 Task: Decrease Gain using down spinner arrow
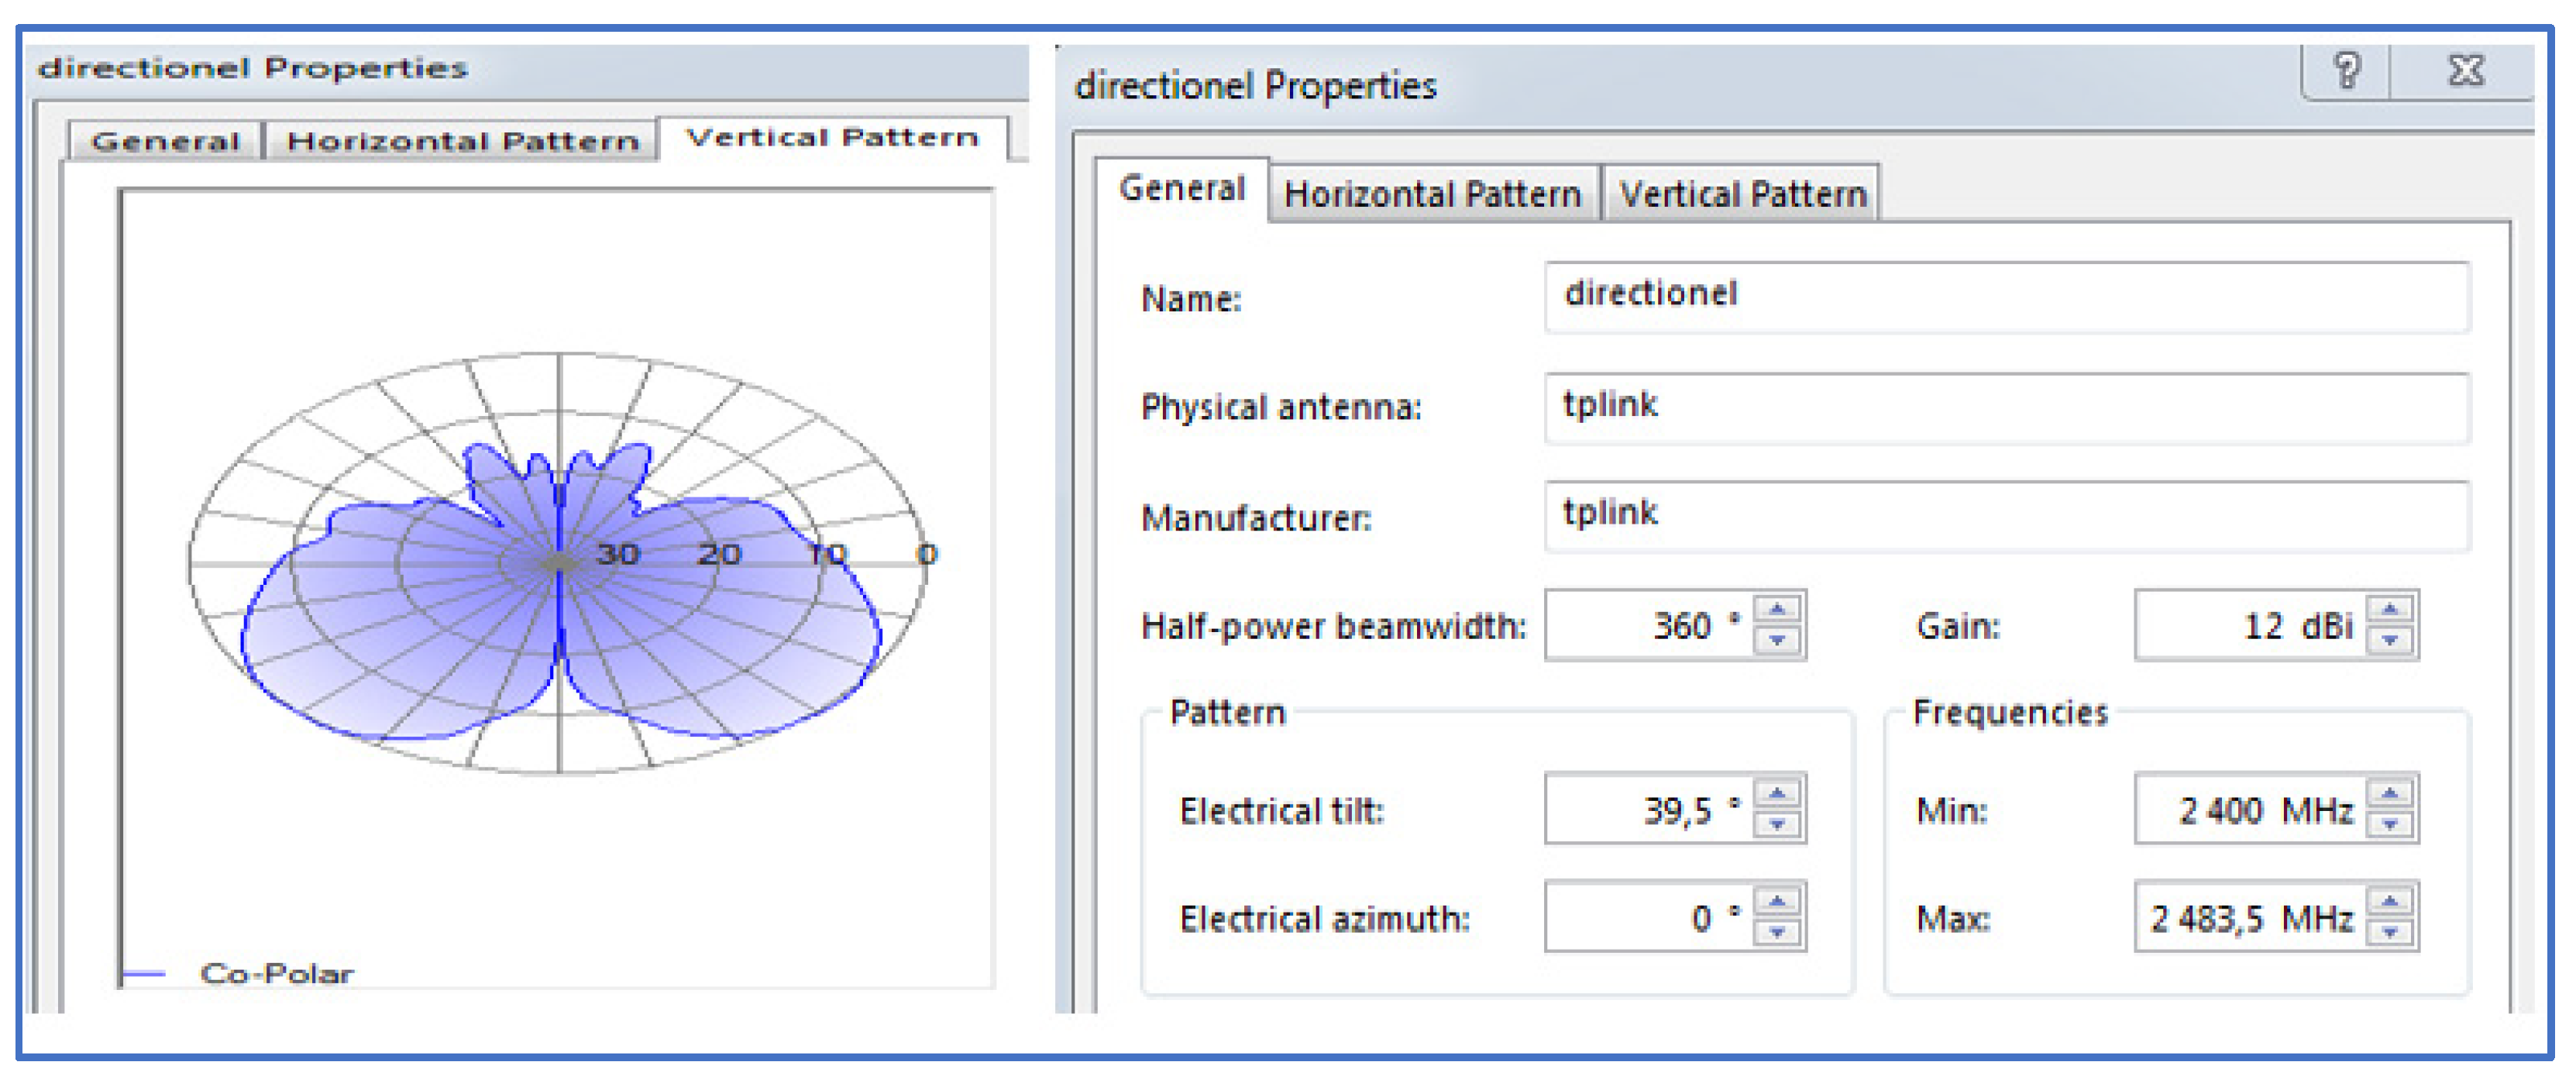tap(2390, 640)
